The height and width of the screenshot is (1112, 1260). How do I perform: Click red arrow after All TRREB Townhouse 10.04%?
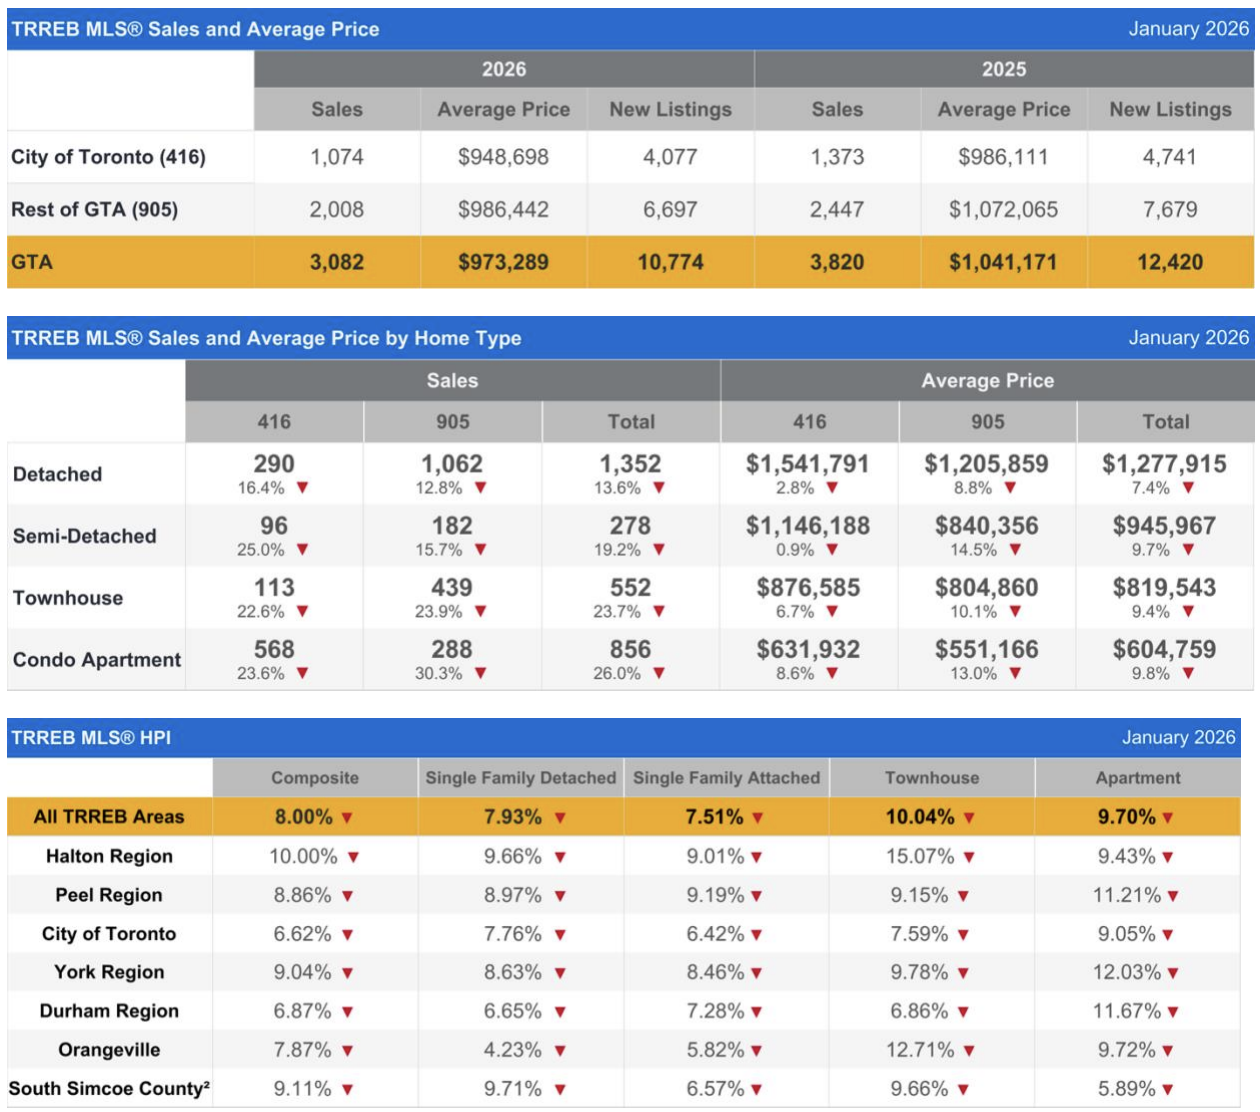[968, 818]
